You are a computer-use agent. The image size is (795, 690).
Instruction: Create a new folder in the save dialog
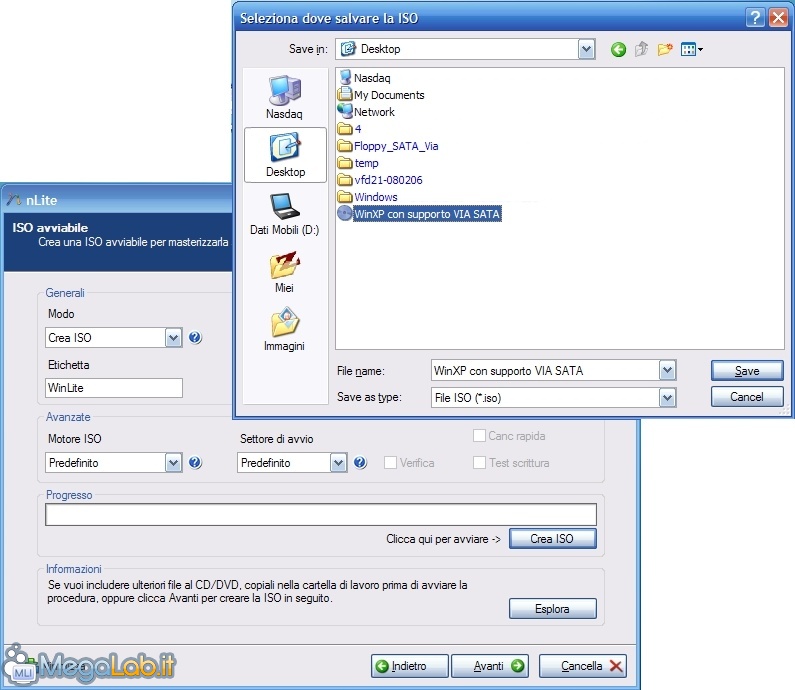665,49
